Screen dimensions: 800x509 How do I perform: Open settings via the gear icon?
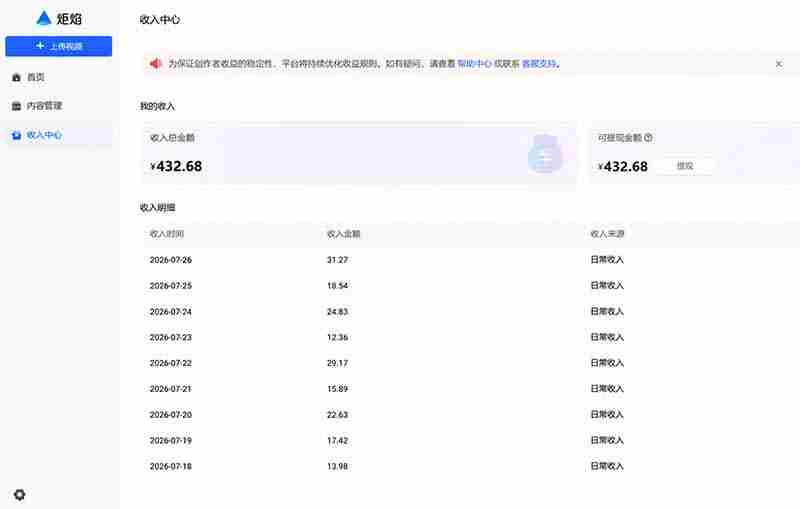(x=19, y=494)
